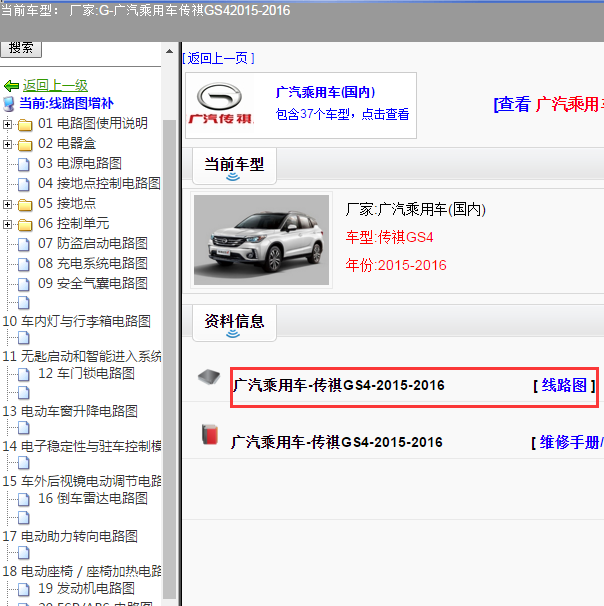Click the 年份:2015-2016 text
Screen dimensions: 604x606
[x=396, y=266]
